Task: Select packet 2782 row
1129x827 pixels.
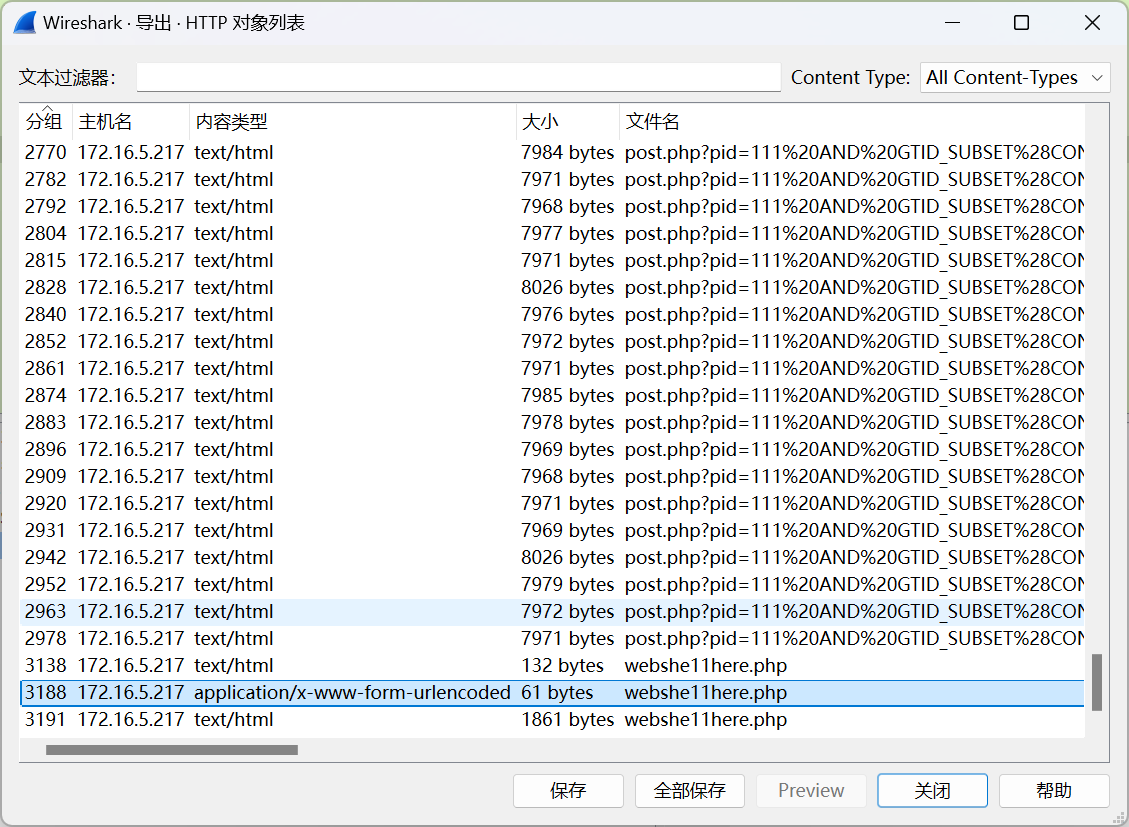Action: click(x=552, y=179)
